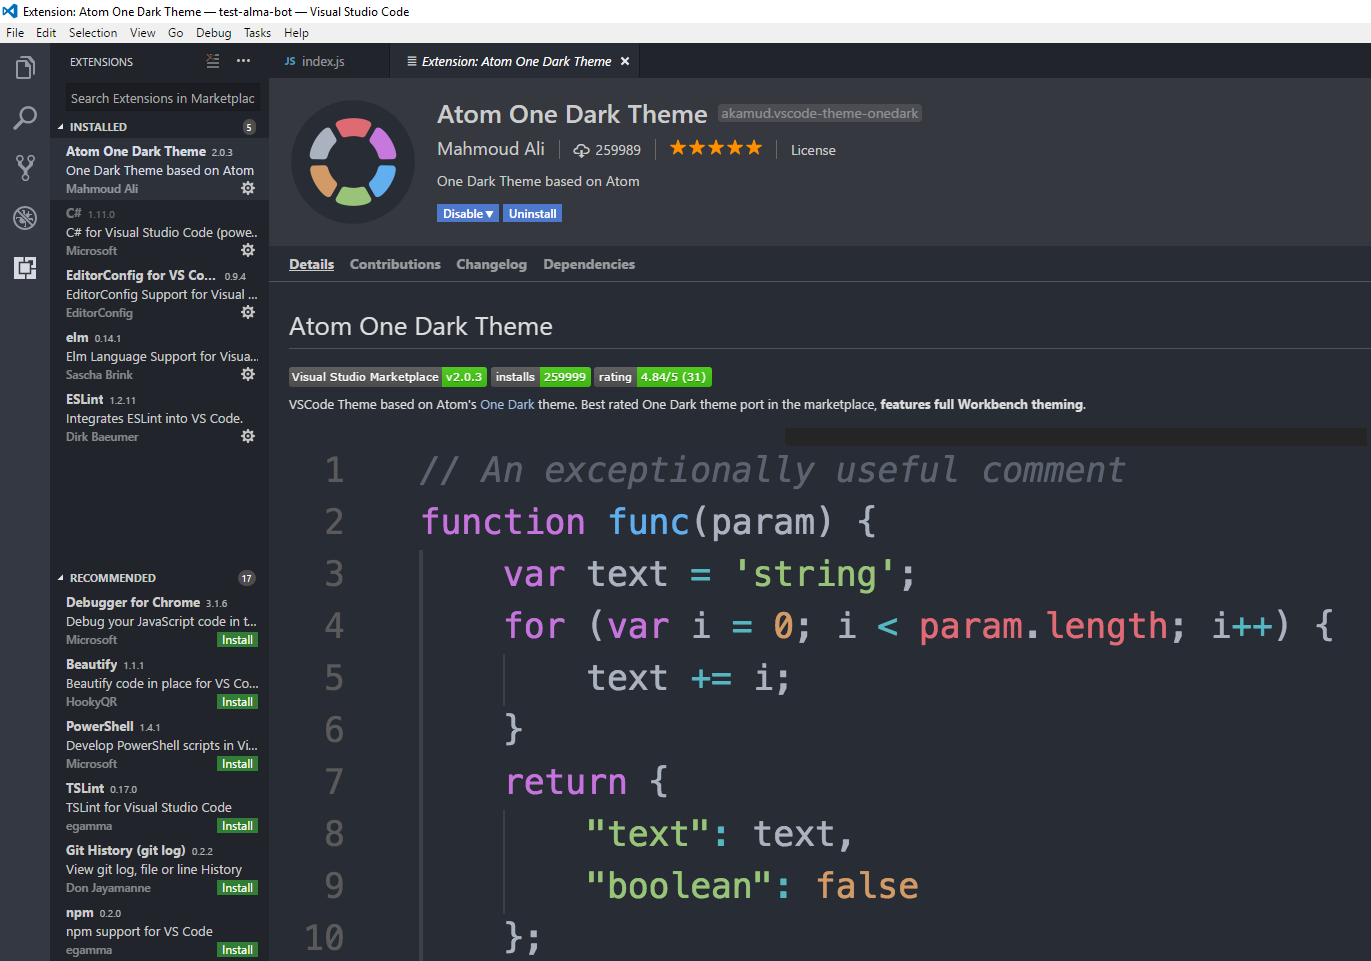1371x961 pixels.
Task: Open the File menu
Action: tap(15, 33)
